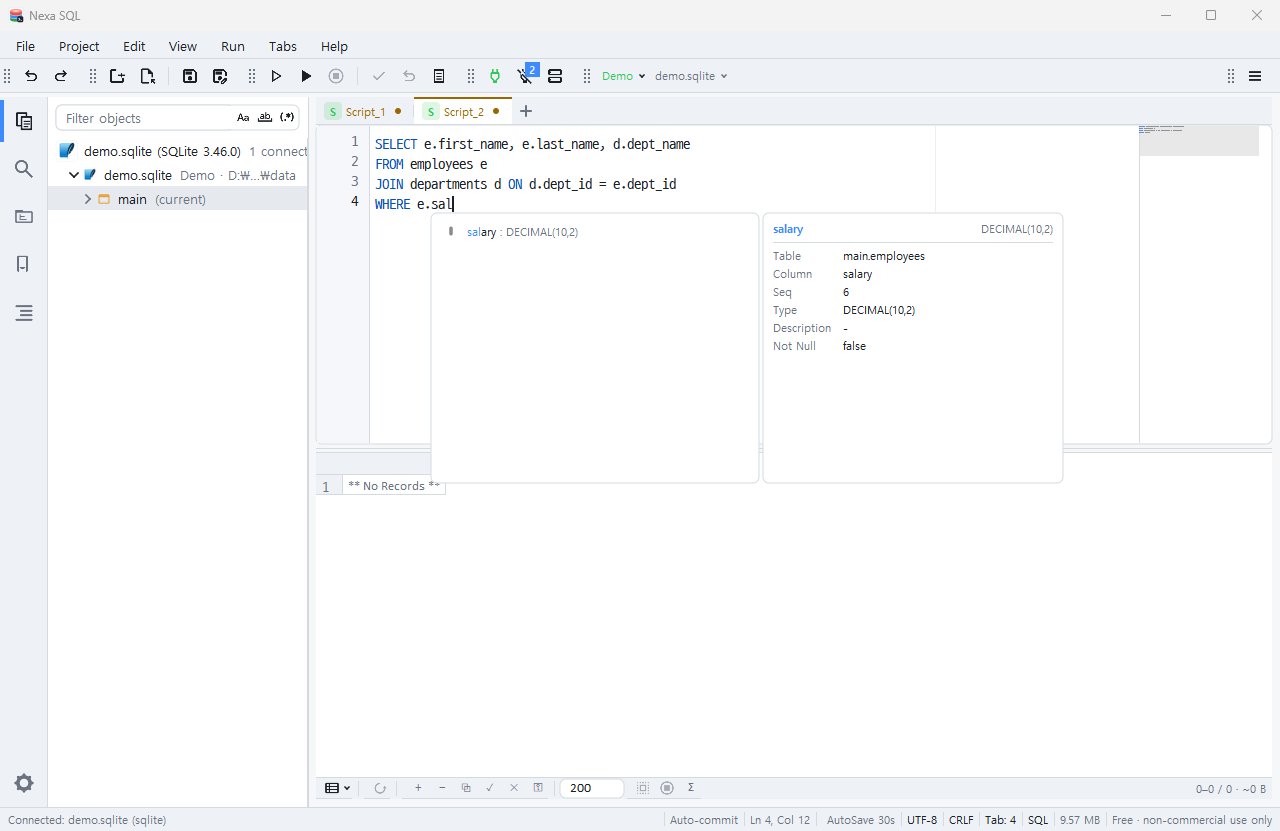The width and height of the screenshot is (1280, 831).
Task: Toggle case-sensitive Aa filter option
Action: [243, 118]
